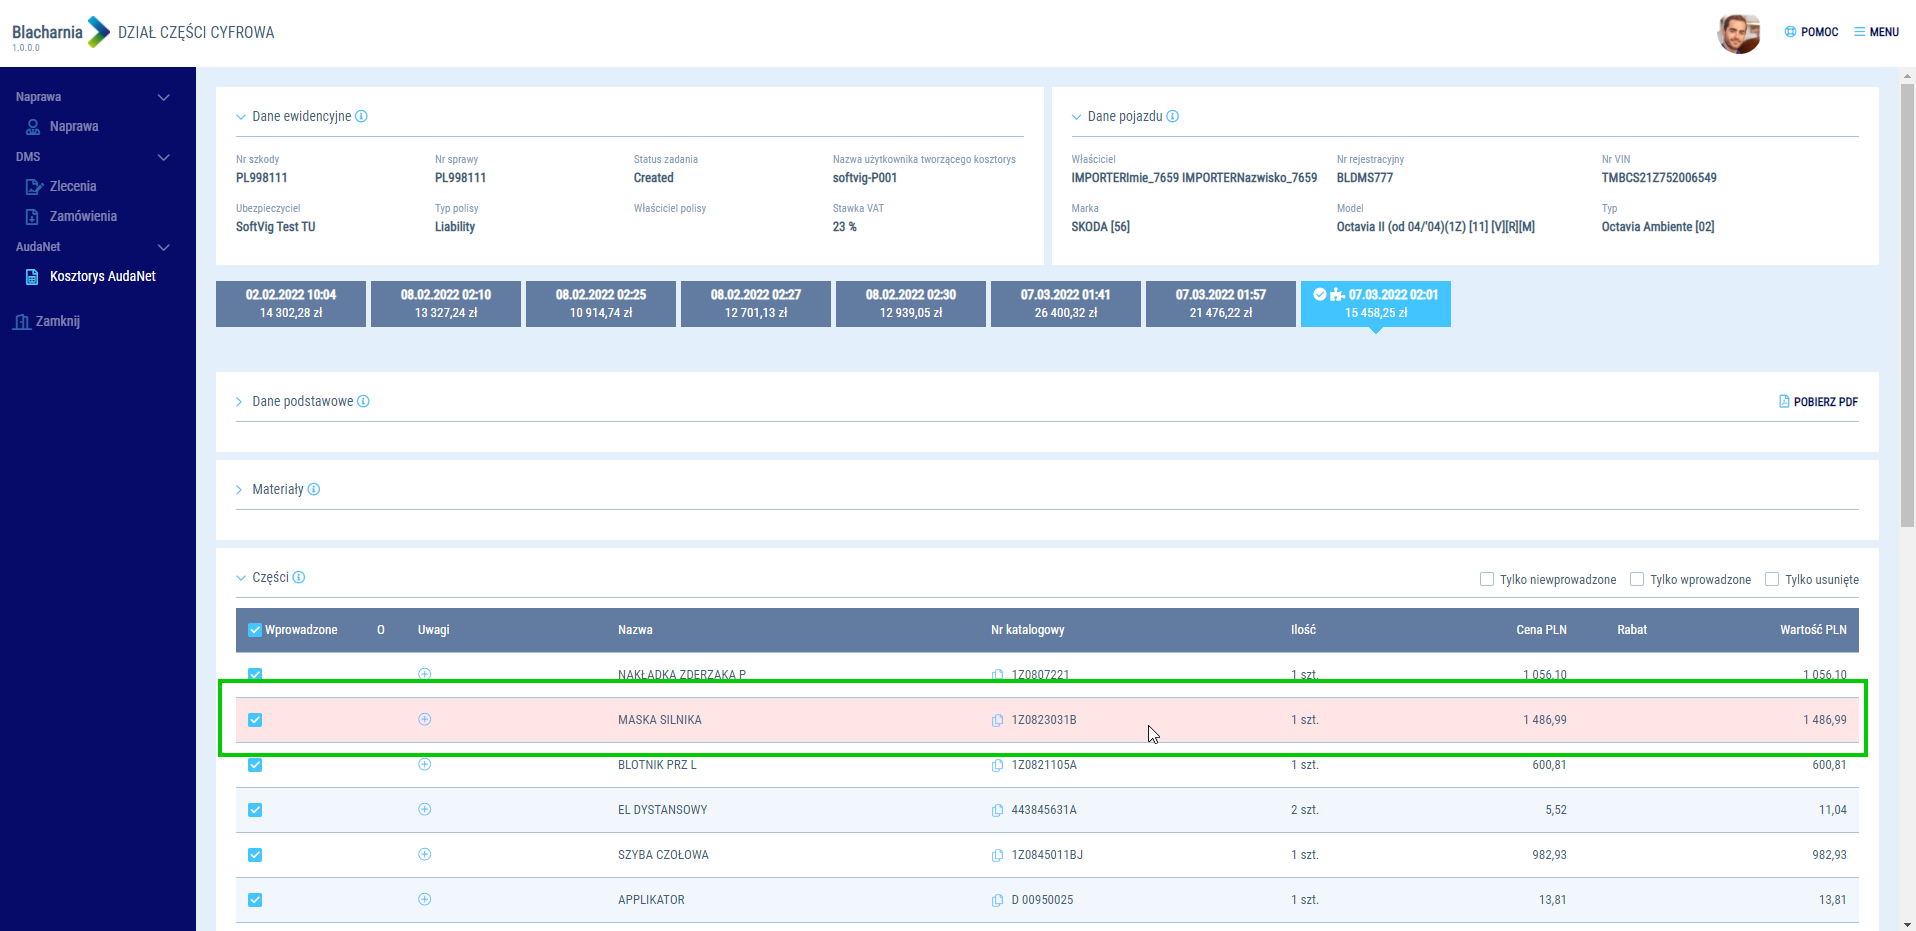Copy catalog number 443845631A using copy icon

coord(997,810)
